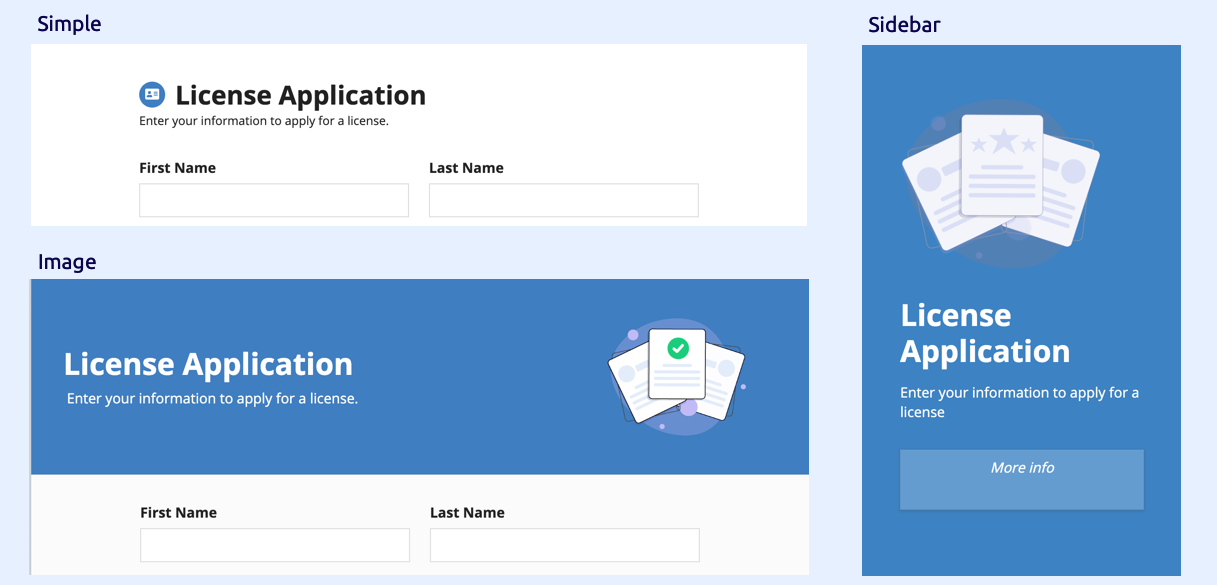Click the Last Name label in Image layout
The width and height of the screenshot is (1217, 585).
point(467,513)
